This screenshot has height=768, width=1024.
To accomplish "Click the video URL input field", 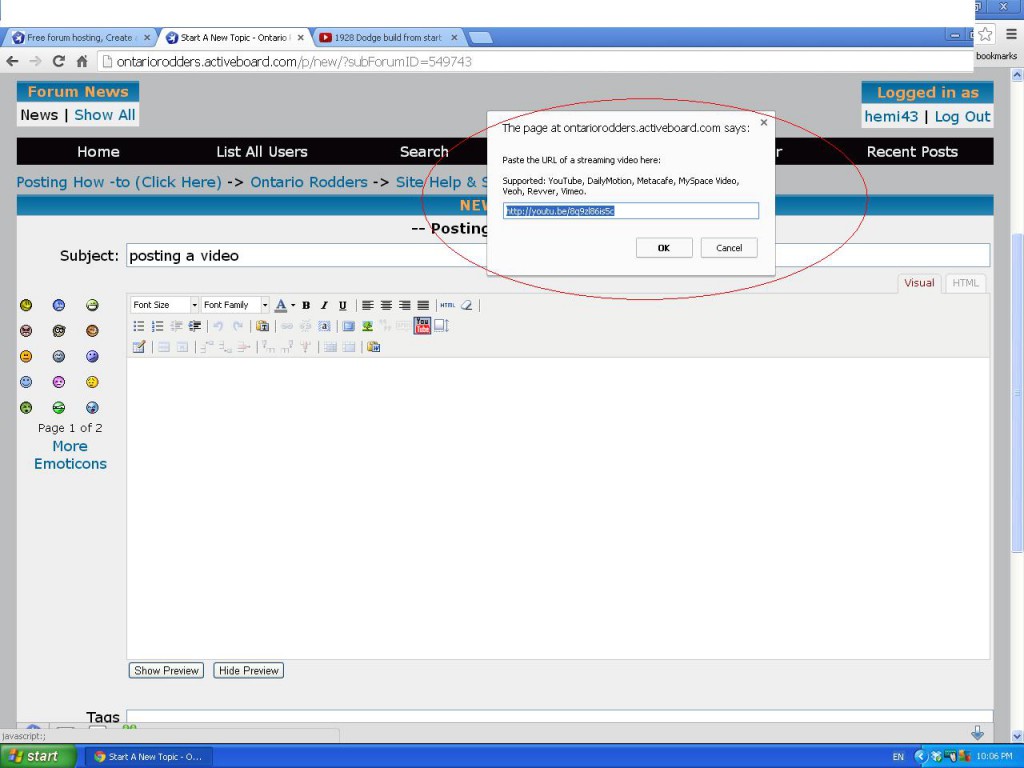I will tap(631, 211).
